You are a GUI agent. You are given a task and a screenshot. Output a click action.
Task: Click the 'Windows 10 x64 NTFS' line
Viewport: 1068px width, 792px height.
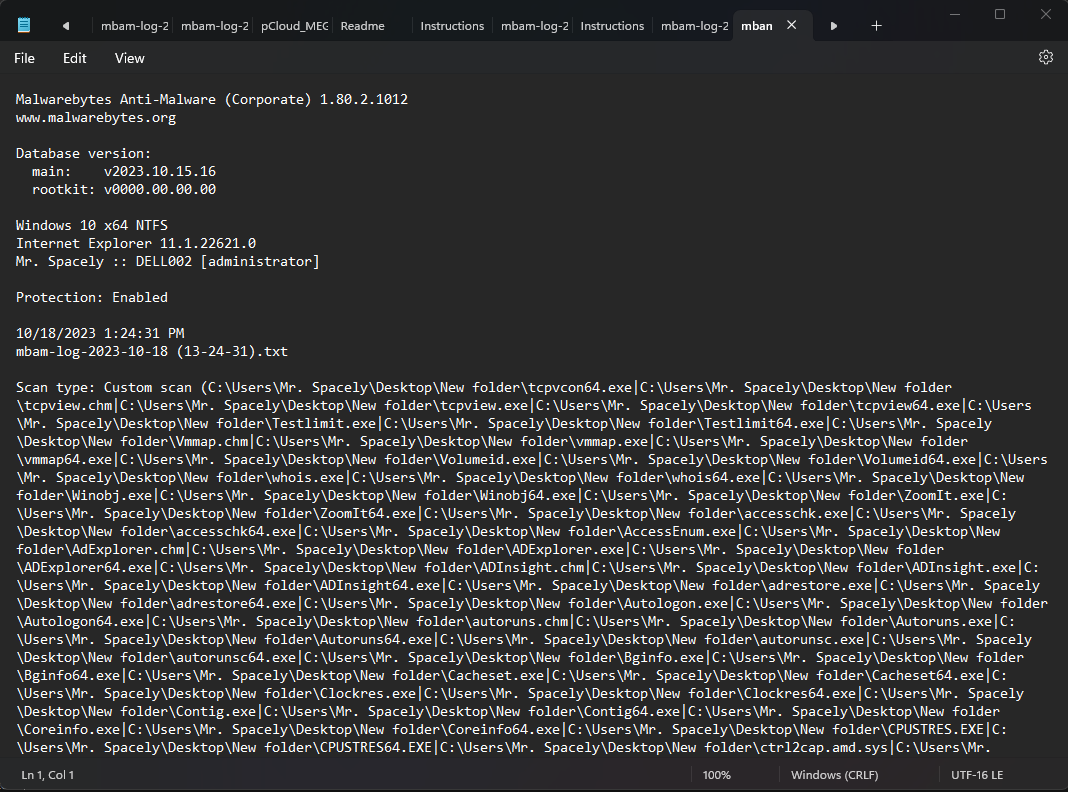pos(92,225)
